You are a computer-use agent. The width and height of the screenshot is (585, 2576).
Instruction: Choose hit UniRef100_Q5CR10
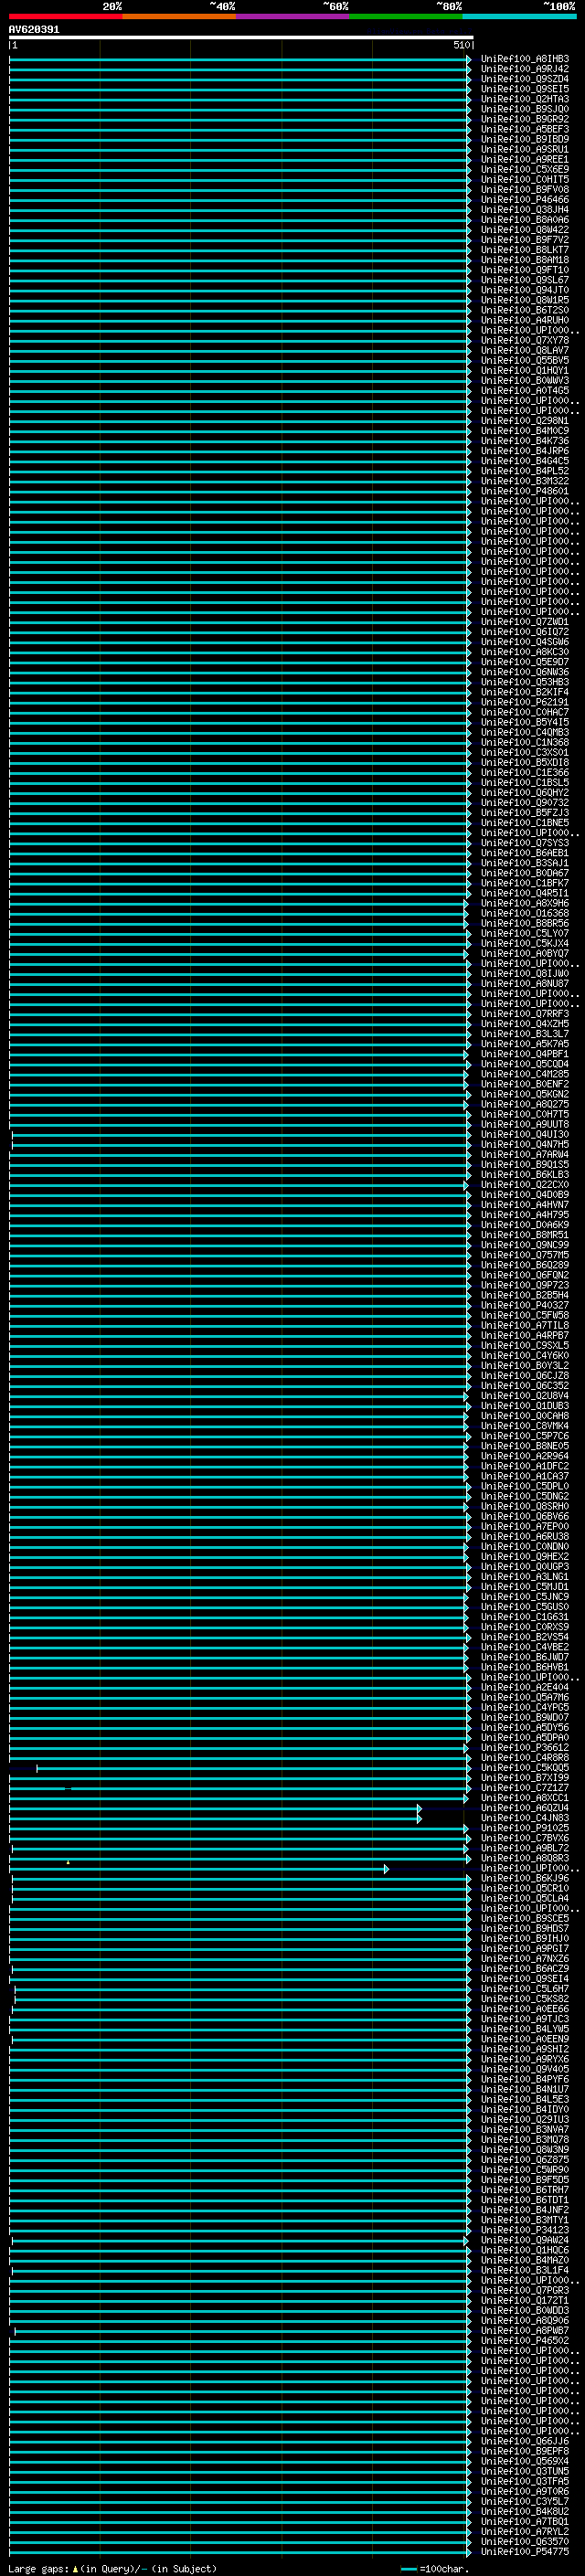point(525,1888)
